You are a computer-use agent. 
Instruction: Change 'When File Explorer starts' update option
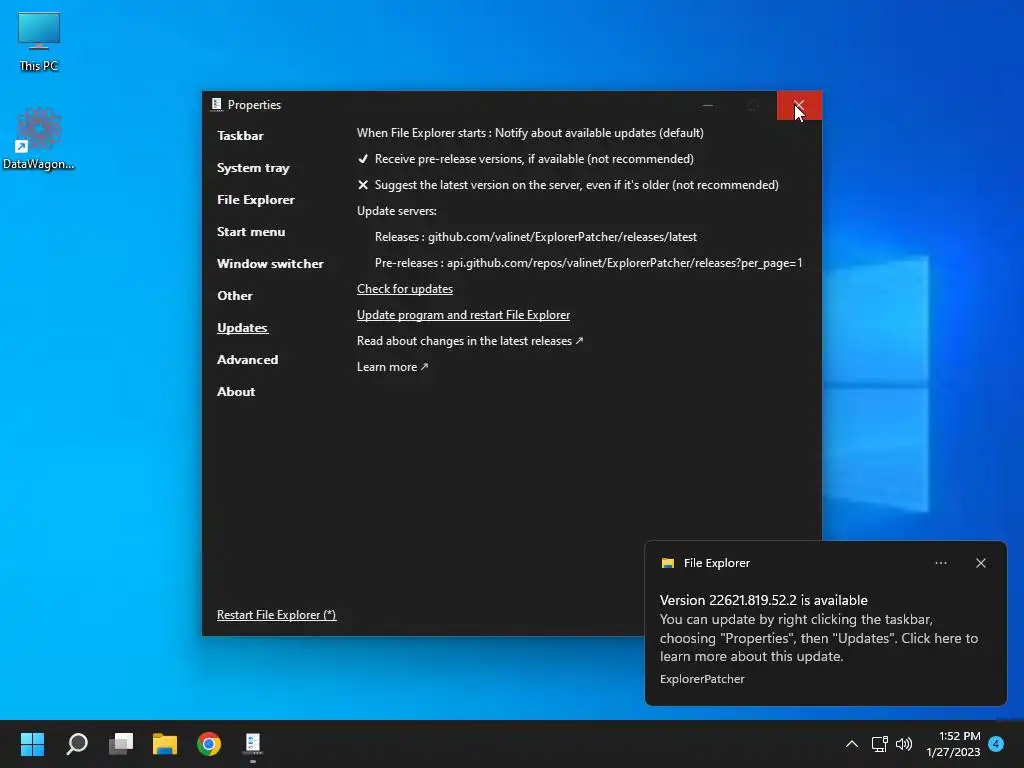tap(530, 133)
